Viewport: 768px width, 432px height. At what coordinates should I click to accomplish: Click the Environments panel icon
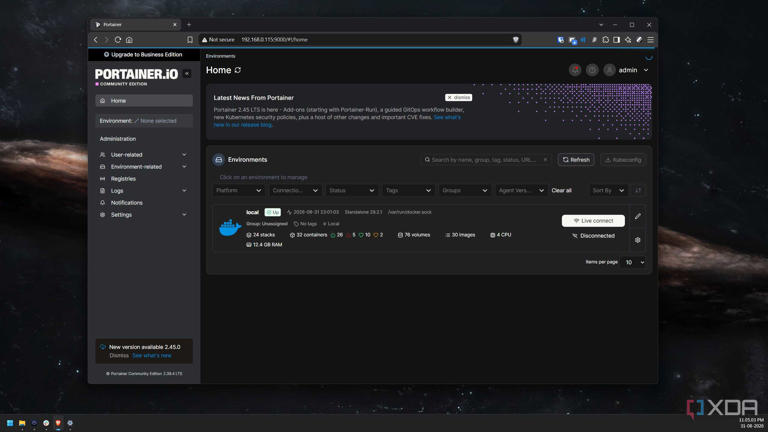(x=218, y=160)
